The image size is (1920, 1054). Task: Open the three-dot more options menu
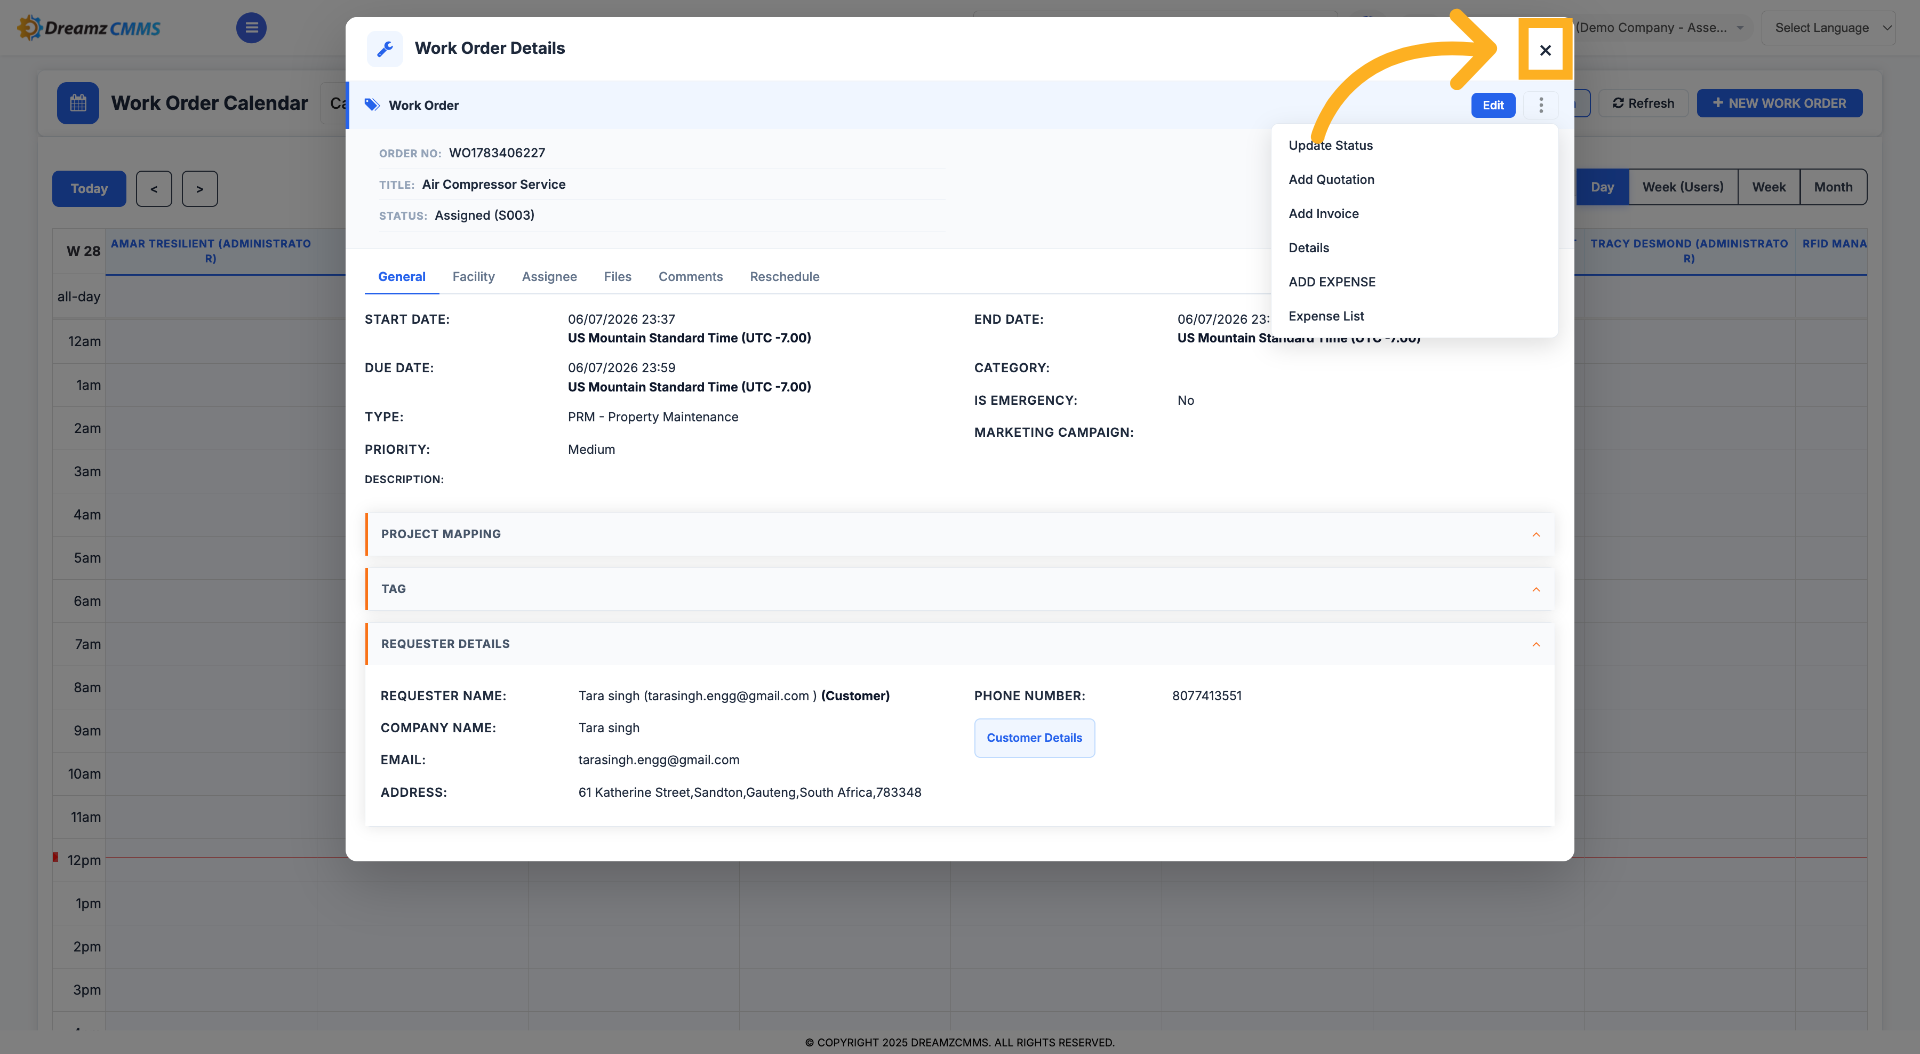click(1541, 105)
